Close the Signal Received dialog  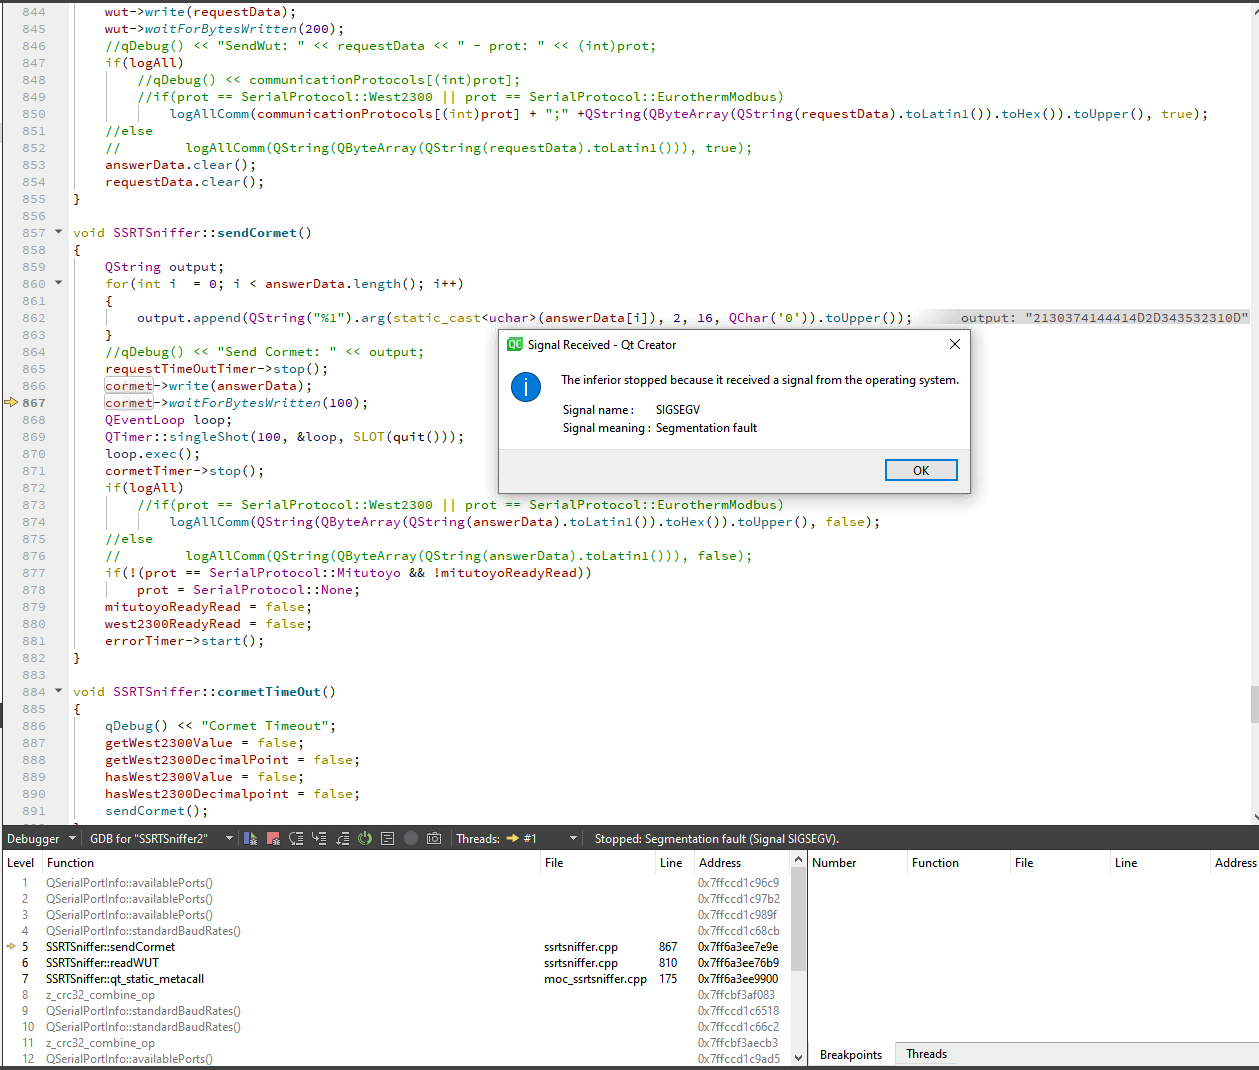(x=954, y=344)
